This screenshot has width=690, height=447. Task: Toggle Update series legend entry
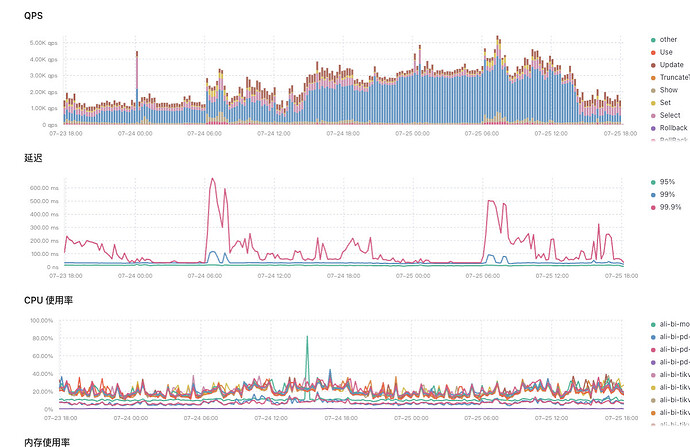(667, 65)
